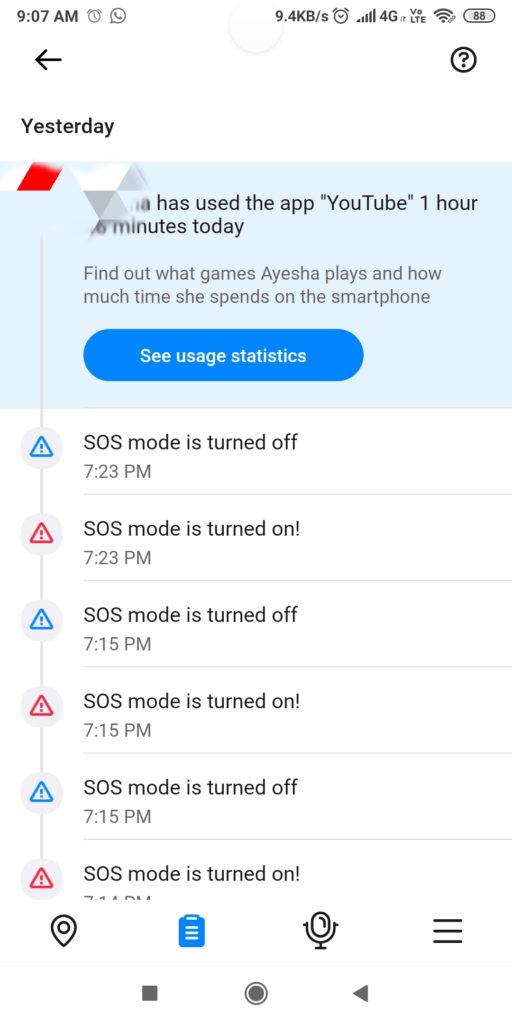Viewport: 512px width, 1024px height.
Task: Tap Android back triangle button
Action: (x=360, y=993)
